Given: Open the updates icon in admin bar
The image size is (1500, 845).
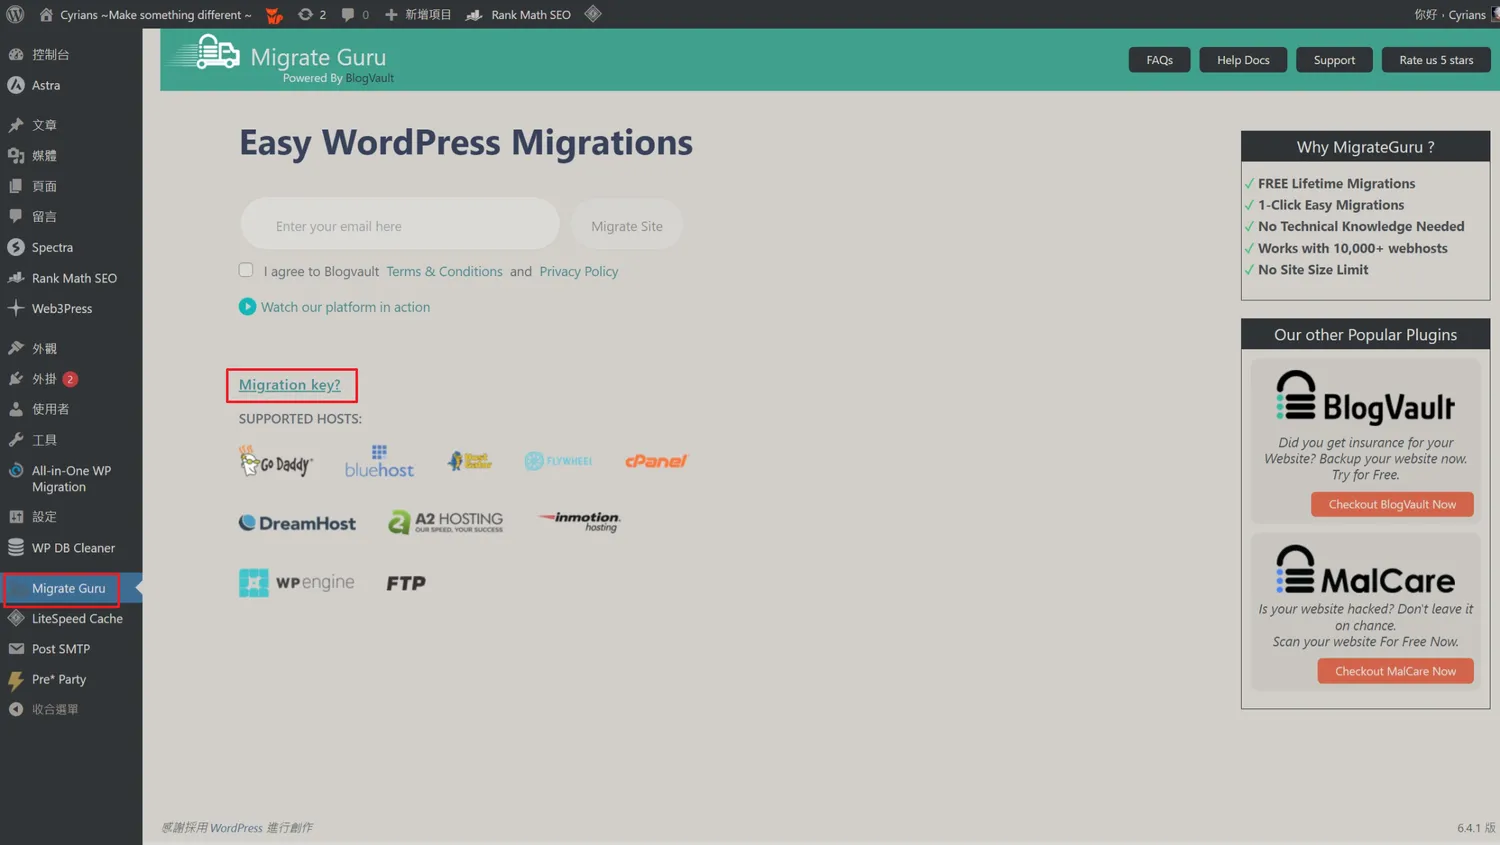Looking at the screenshot, I should [x=306, y=14].
